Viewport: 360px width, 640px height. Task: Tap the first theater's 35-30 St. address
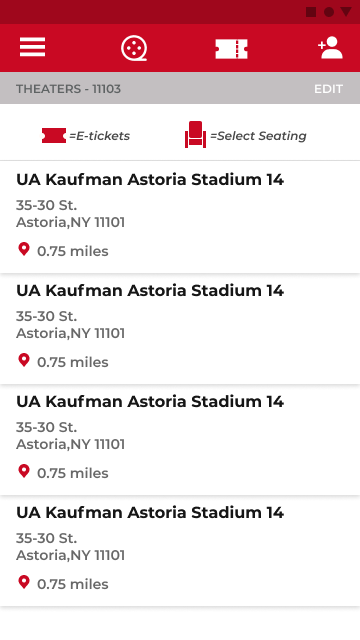point(47,205)
